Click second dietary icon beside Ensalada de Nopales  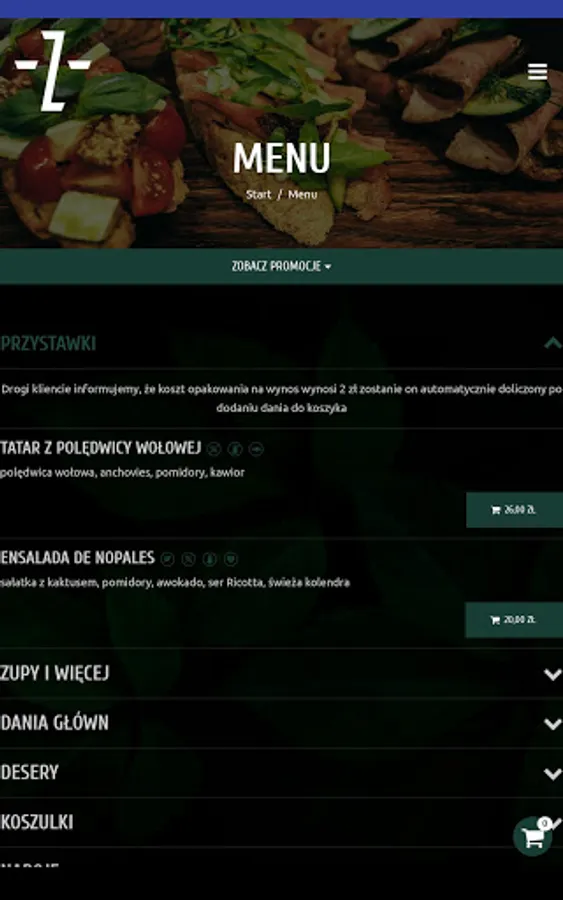tap(188, 558)
